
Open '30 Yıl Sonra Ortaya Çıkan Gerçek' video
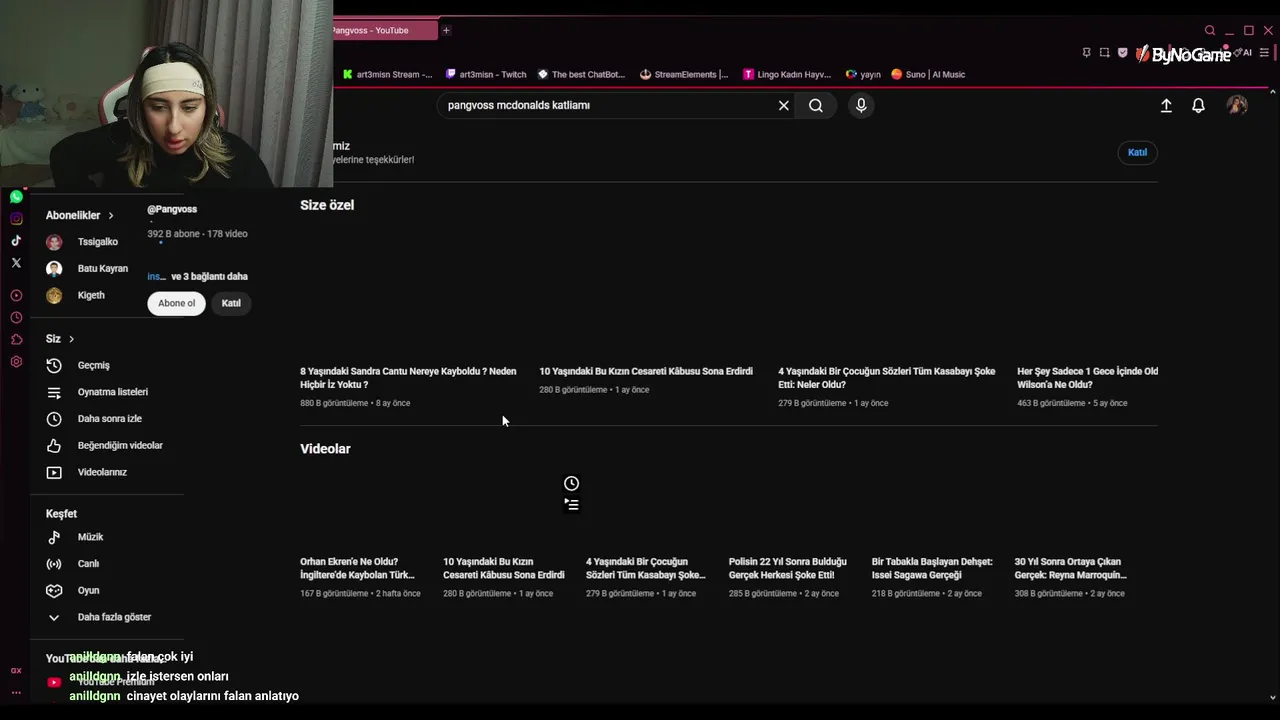(1070, 568)
